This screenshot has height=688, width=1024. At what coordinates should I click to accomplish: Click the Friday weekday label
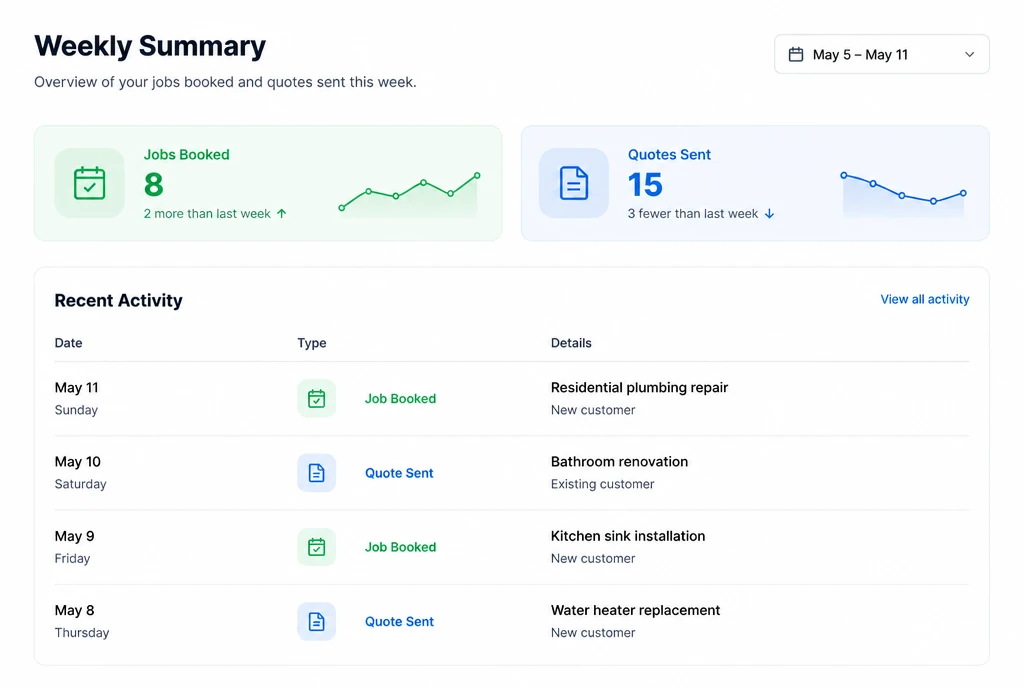[x=72, y=558]
